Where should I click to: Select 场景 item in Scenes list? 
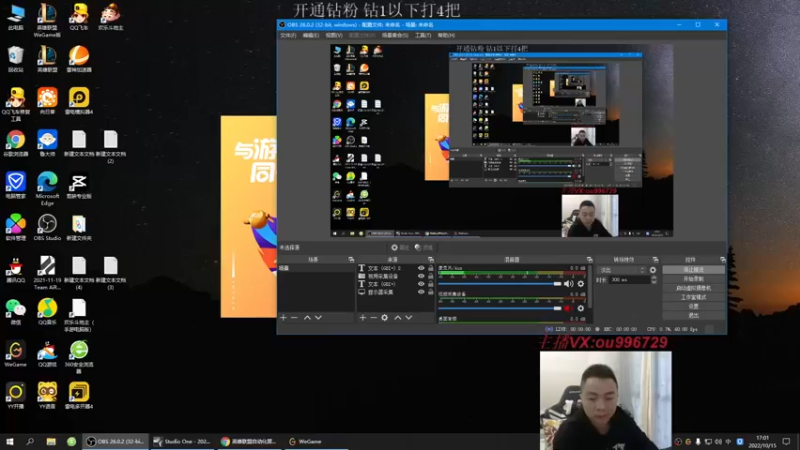click(x=316, y=268)
